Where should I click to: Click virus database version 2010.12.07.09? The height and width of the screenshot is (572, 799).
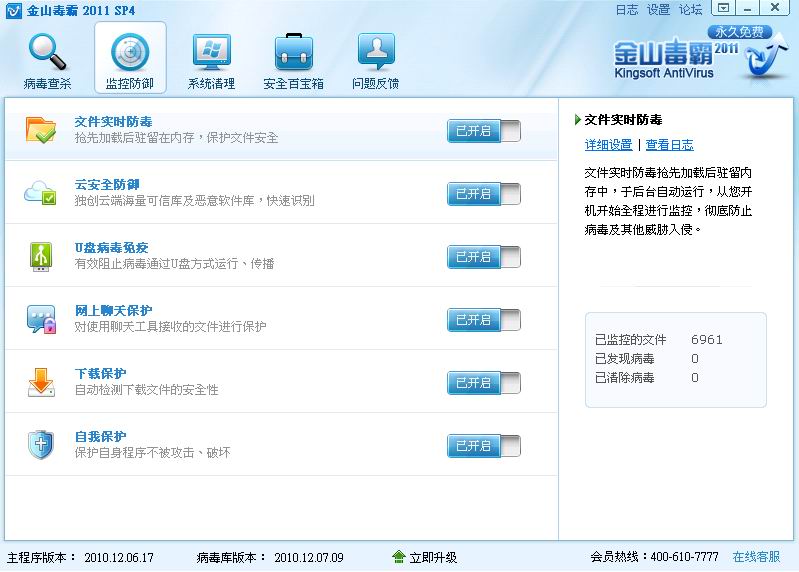(x=309, y=558)
